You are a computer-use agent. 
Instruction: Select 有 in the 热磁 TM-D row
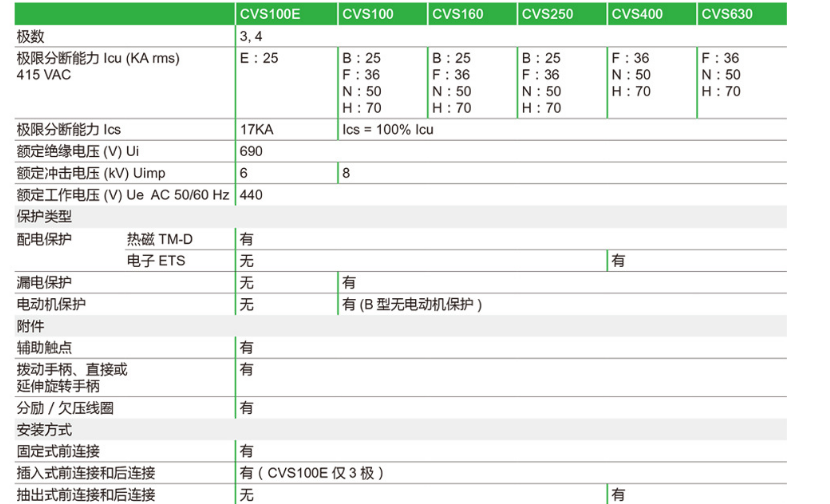[x=247, y=239]
